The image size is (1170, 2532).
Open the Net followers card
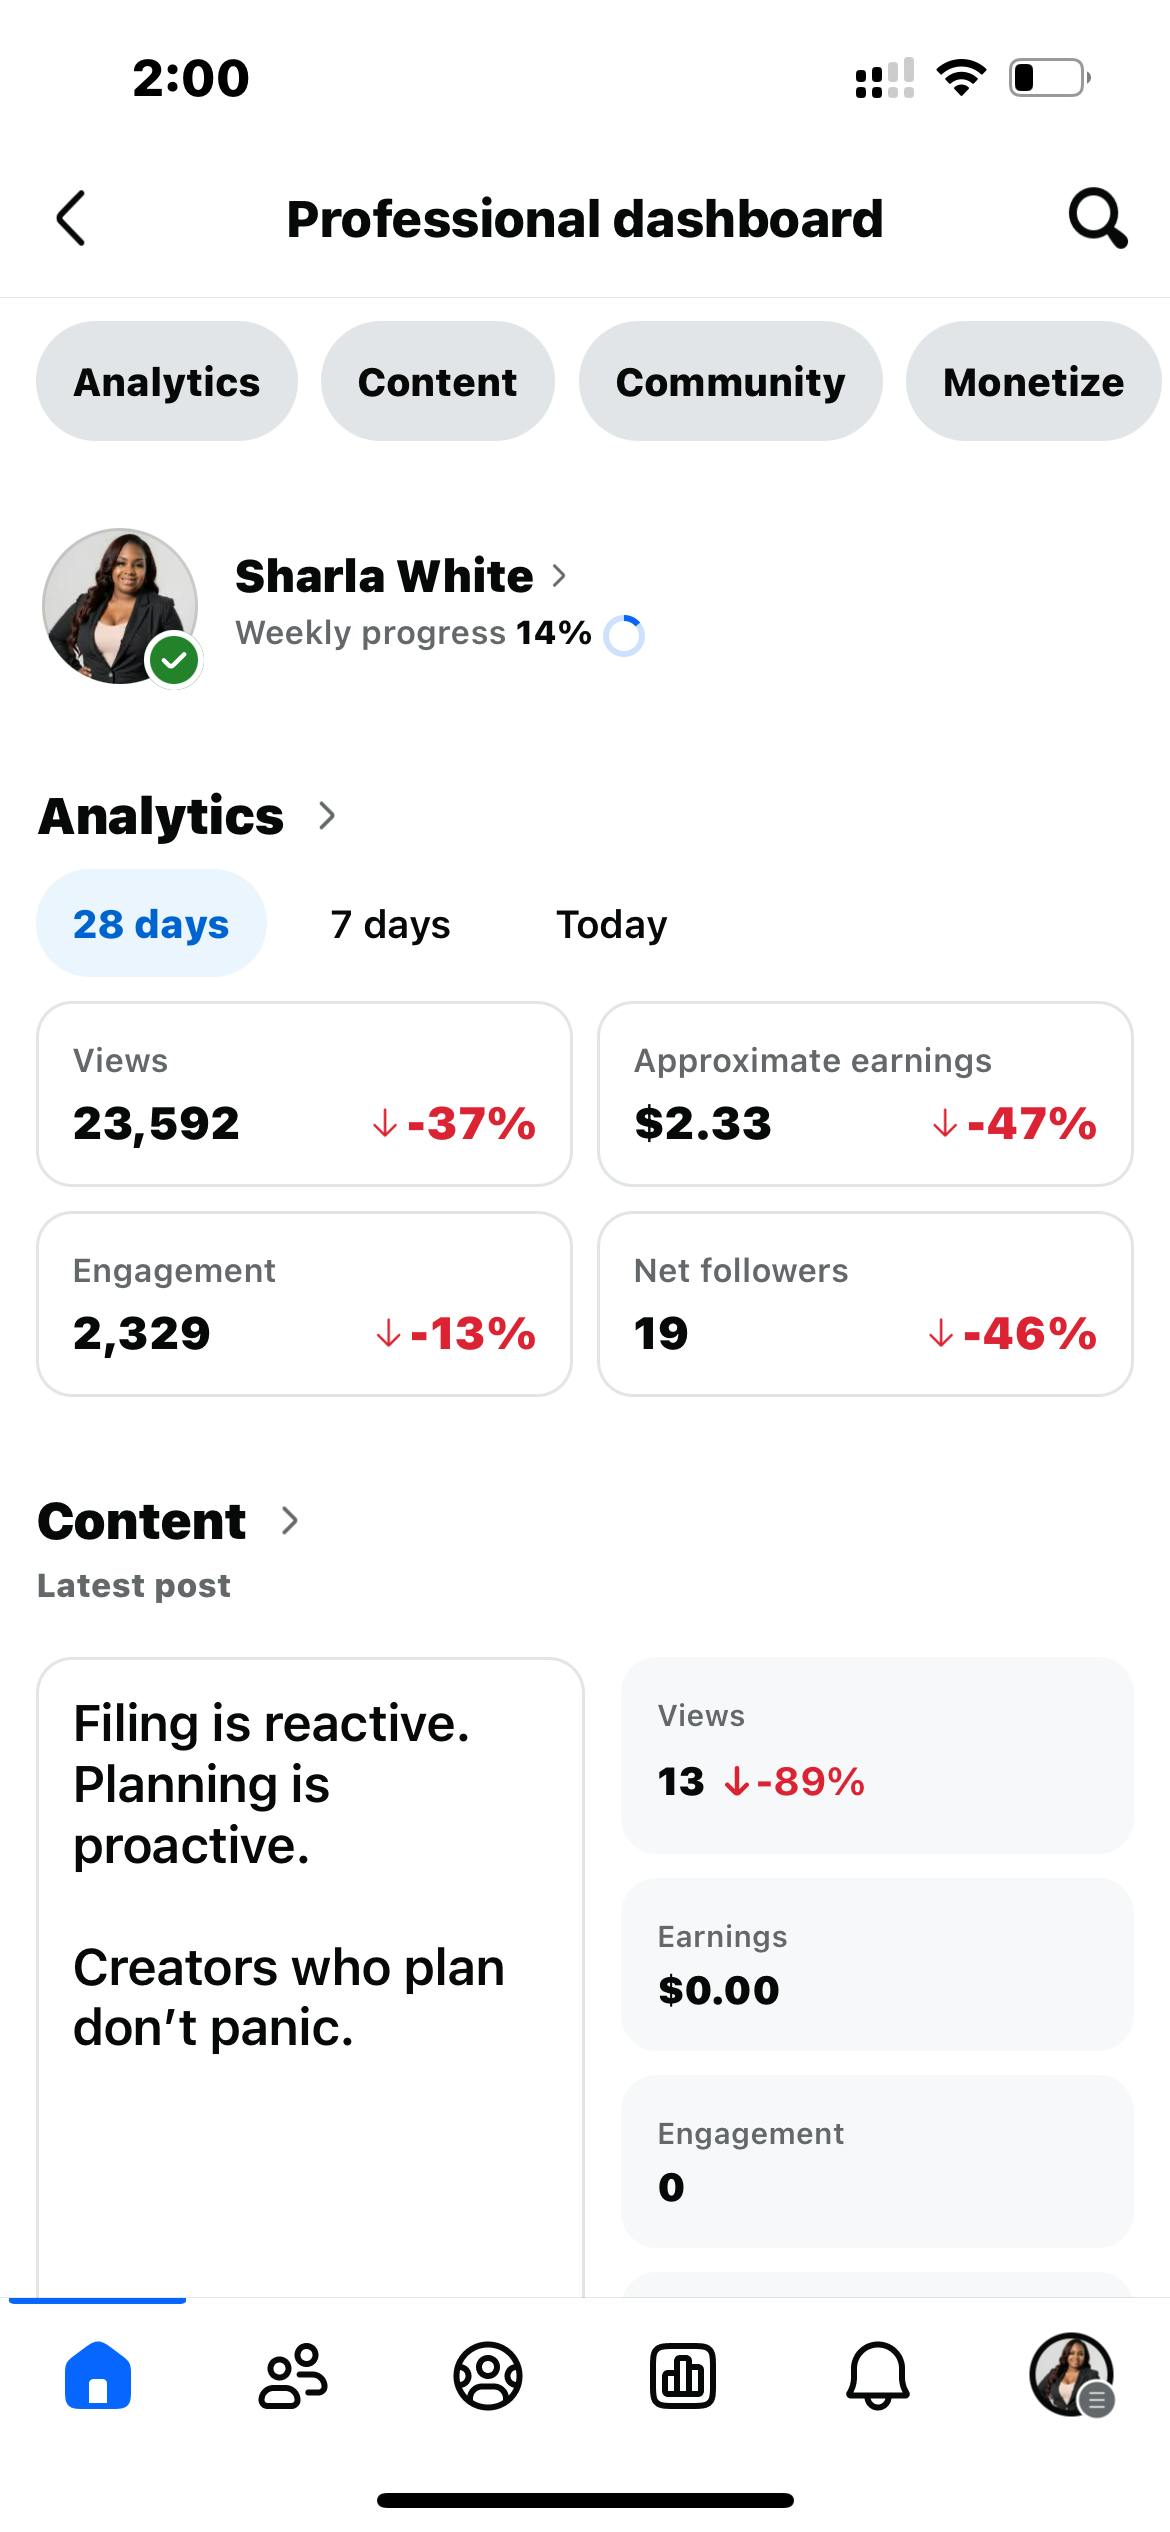coord(865,1304)
